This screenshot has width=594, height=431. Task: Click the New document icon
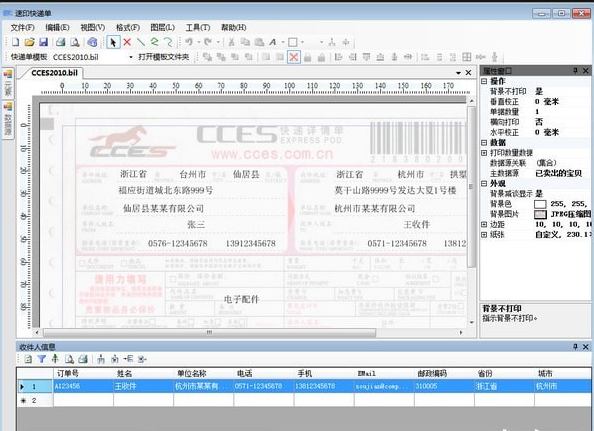(x=16, y=42)
